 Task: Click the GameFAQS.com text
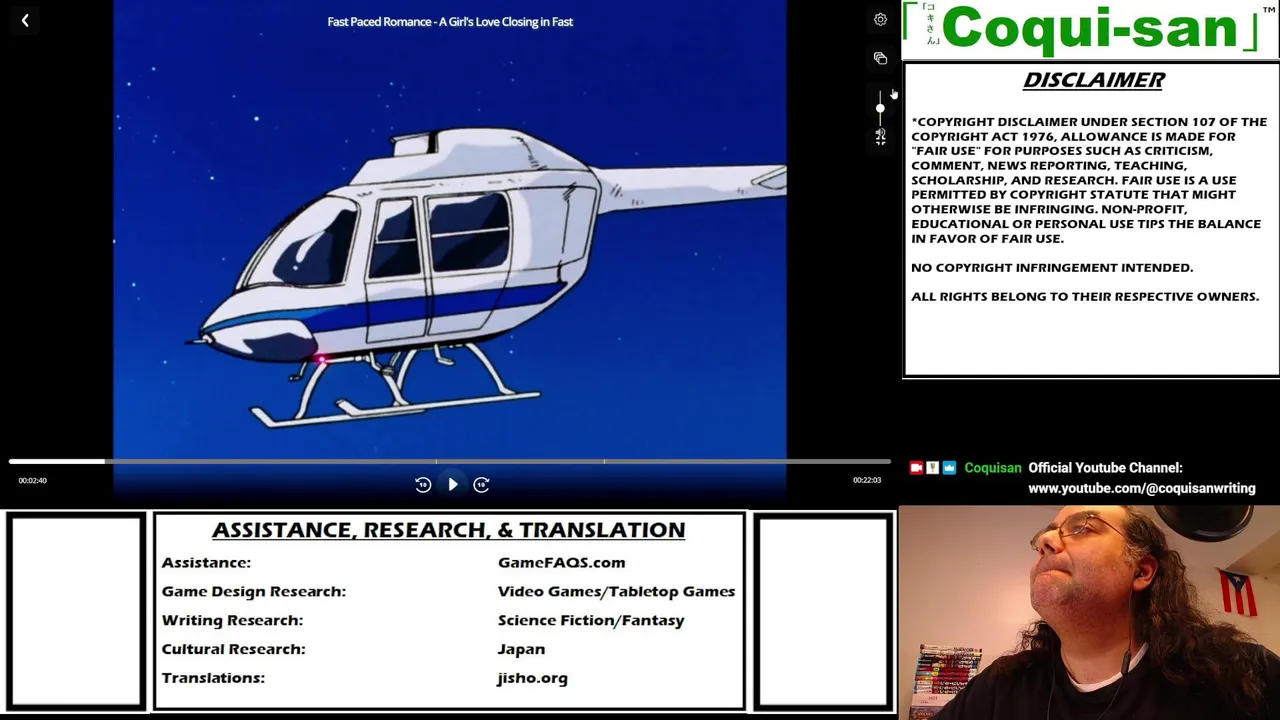pos(561,563)
